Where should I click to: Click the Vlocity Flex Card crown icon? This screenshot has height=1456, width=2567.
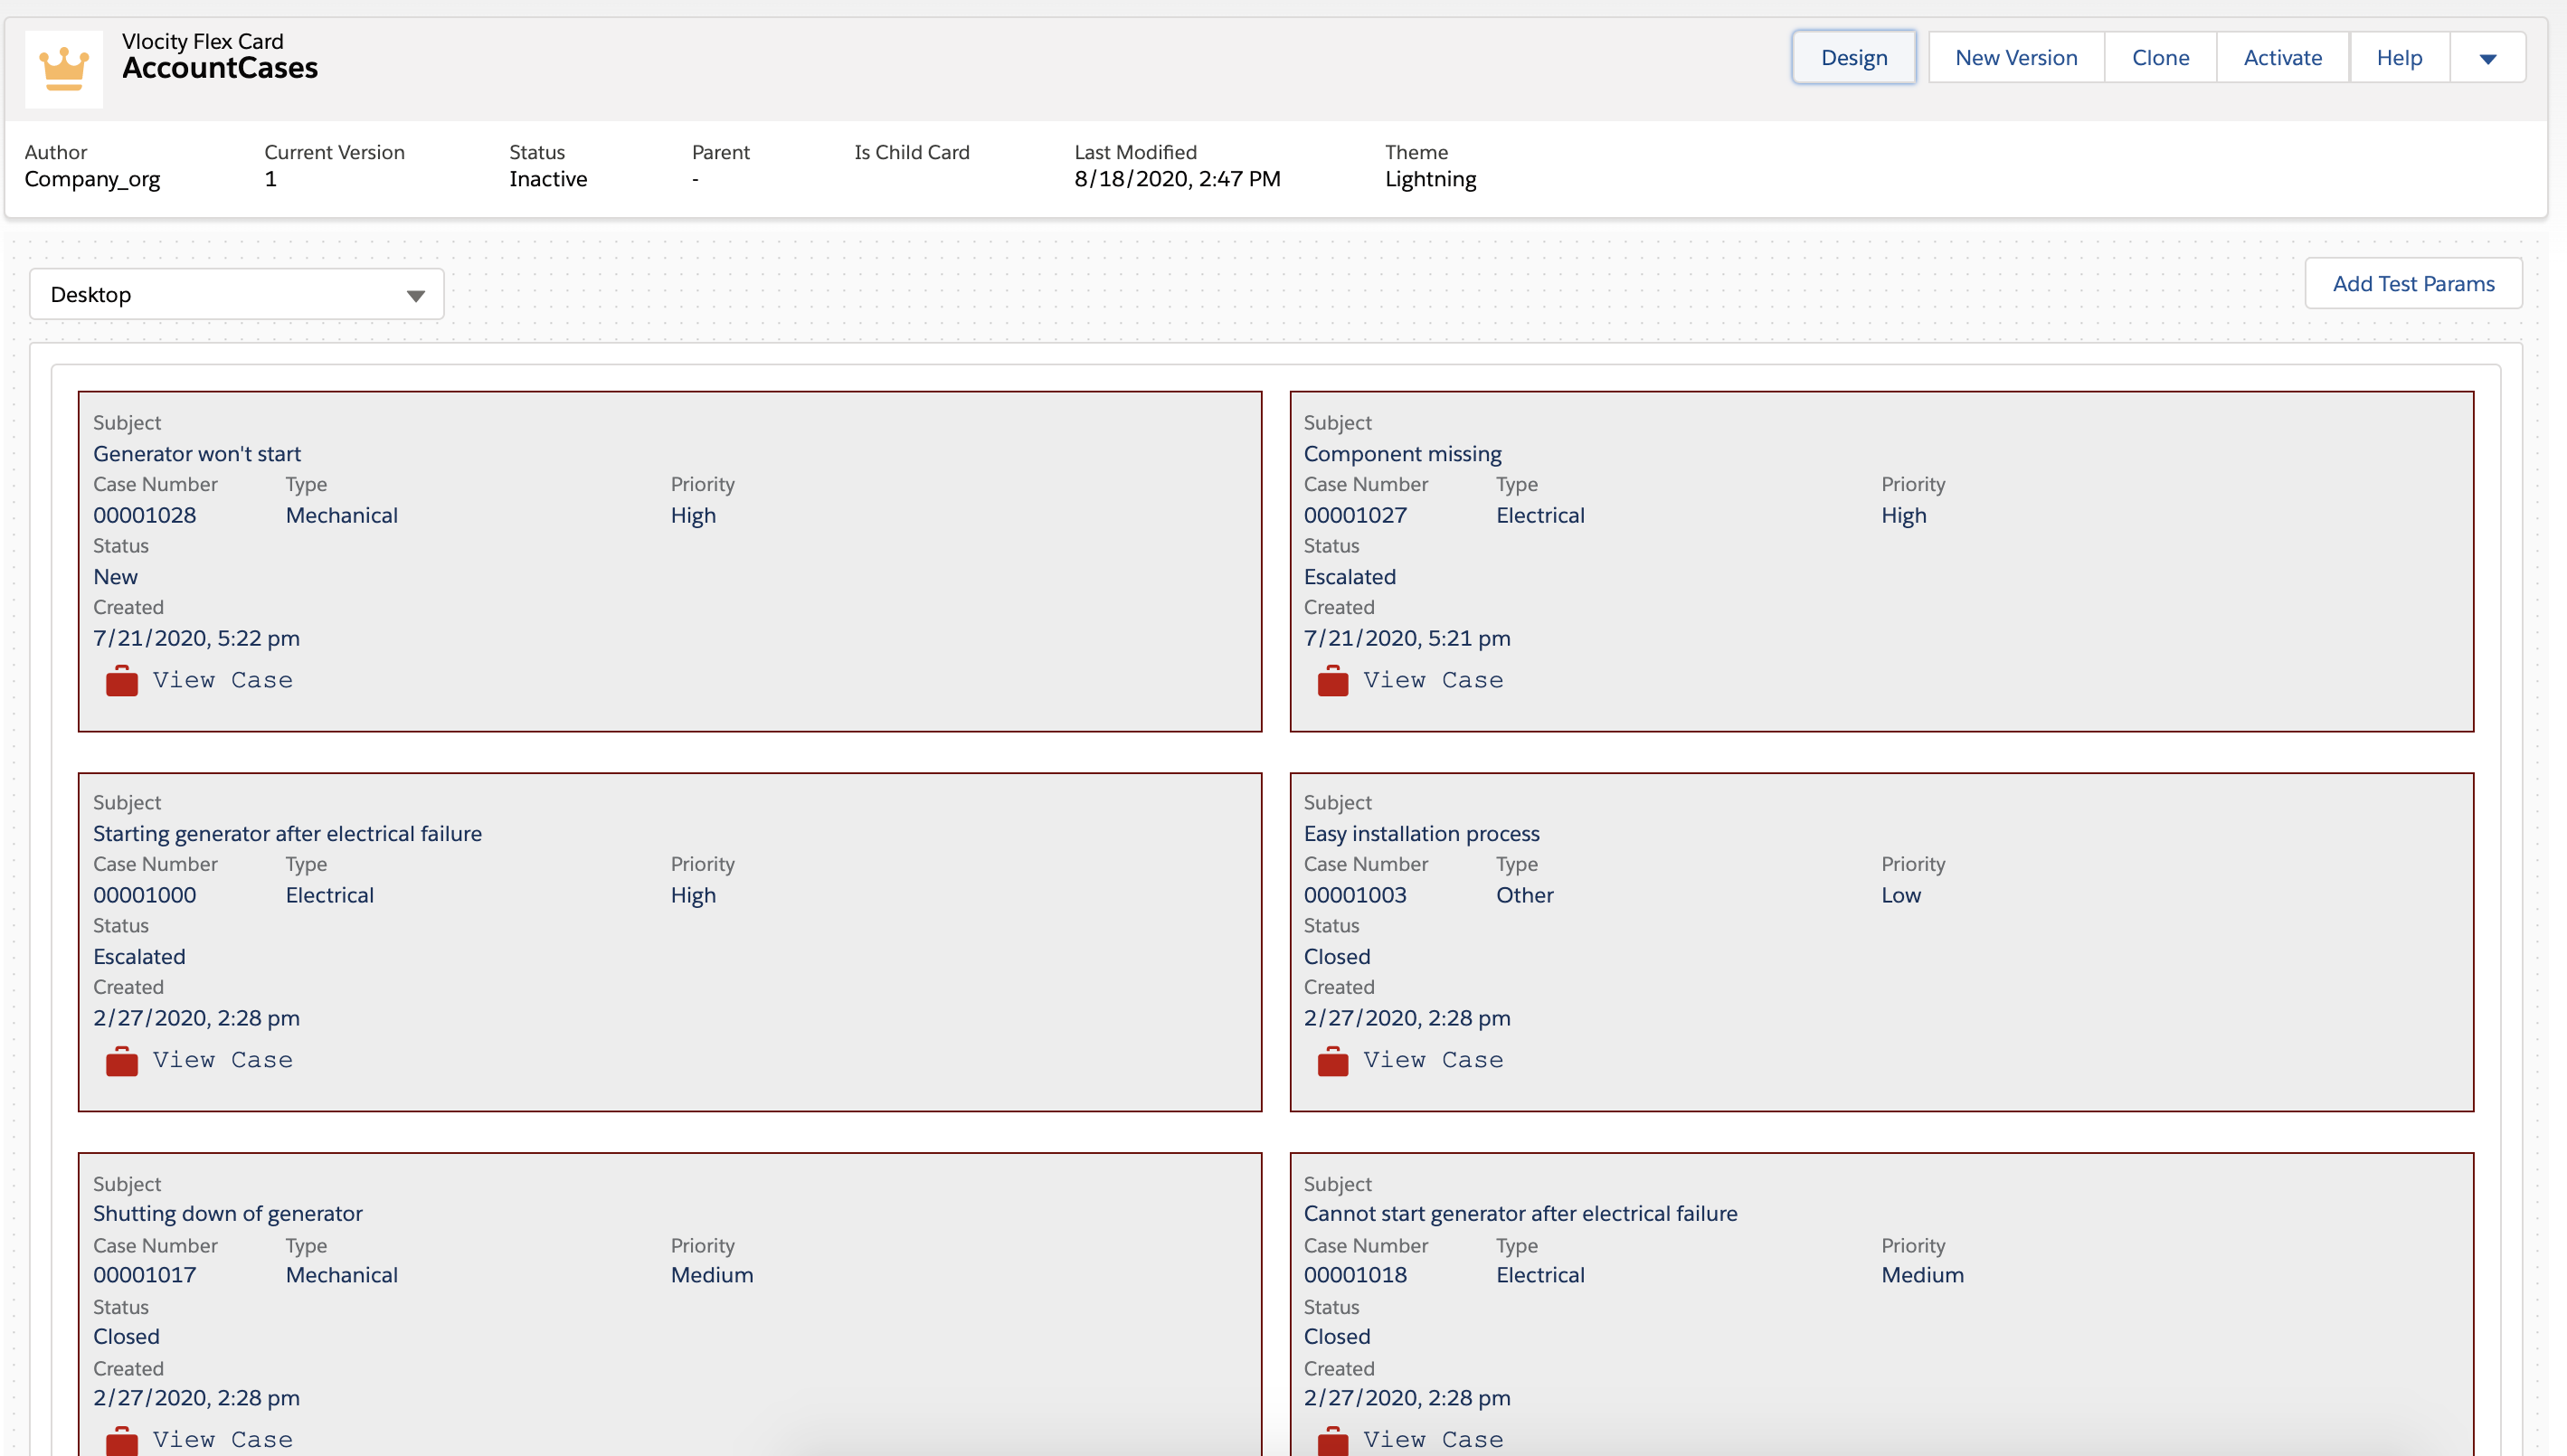(x=64, y=69)
